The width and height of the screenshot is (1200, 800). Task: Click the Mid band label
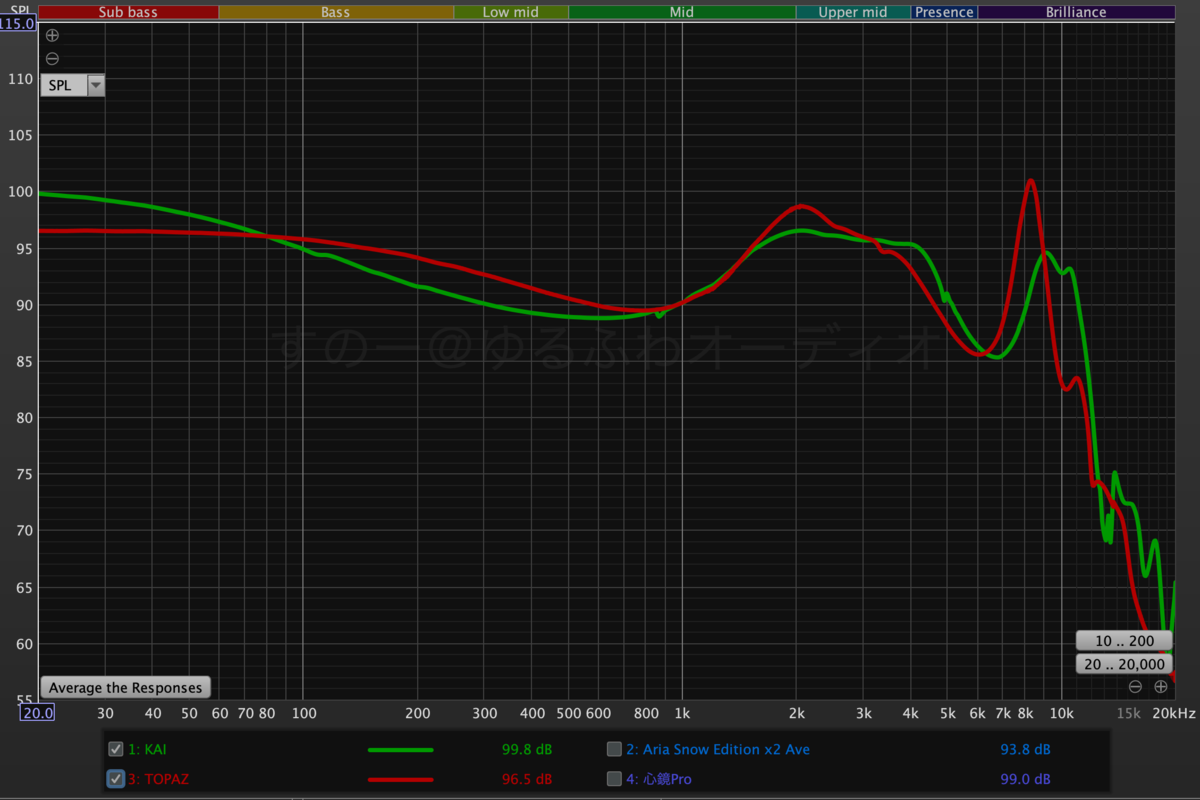click(x=682, y=13)
